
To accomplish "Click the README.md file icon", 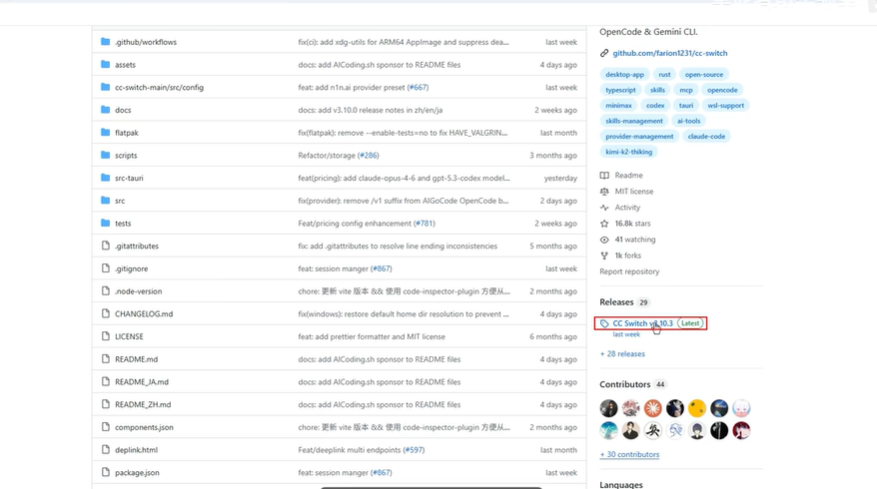I will [105, 359].
